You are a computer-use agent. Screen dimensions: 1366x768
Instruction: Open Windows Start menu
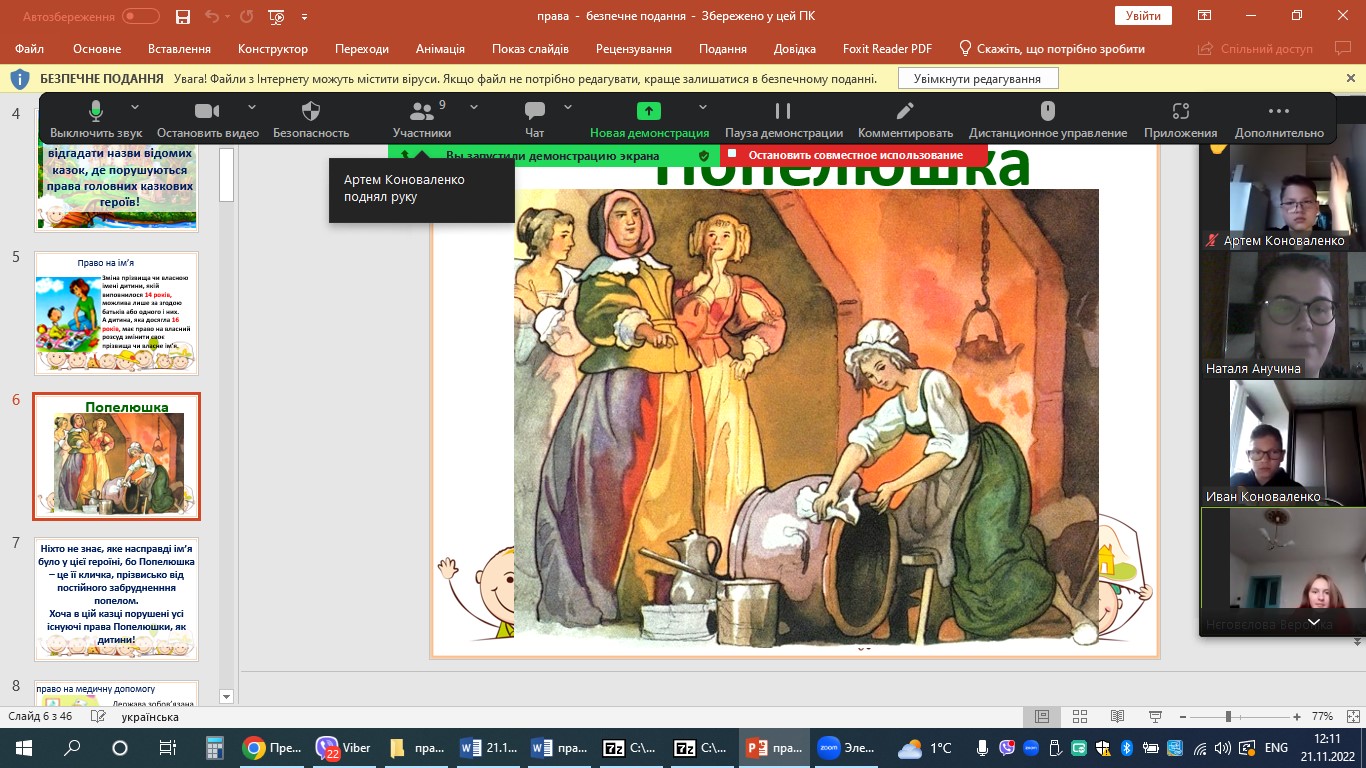pyautogui.click(x=24, y=748)
